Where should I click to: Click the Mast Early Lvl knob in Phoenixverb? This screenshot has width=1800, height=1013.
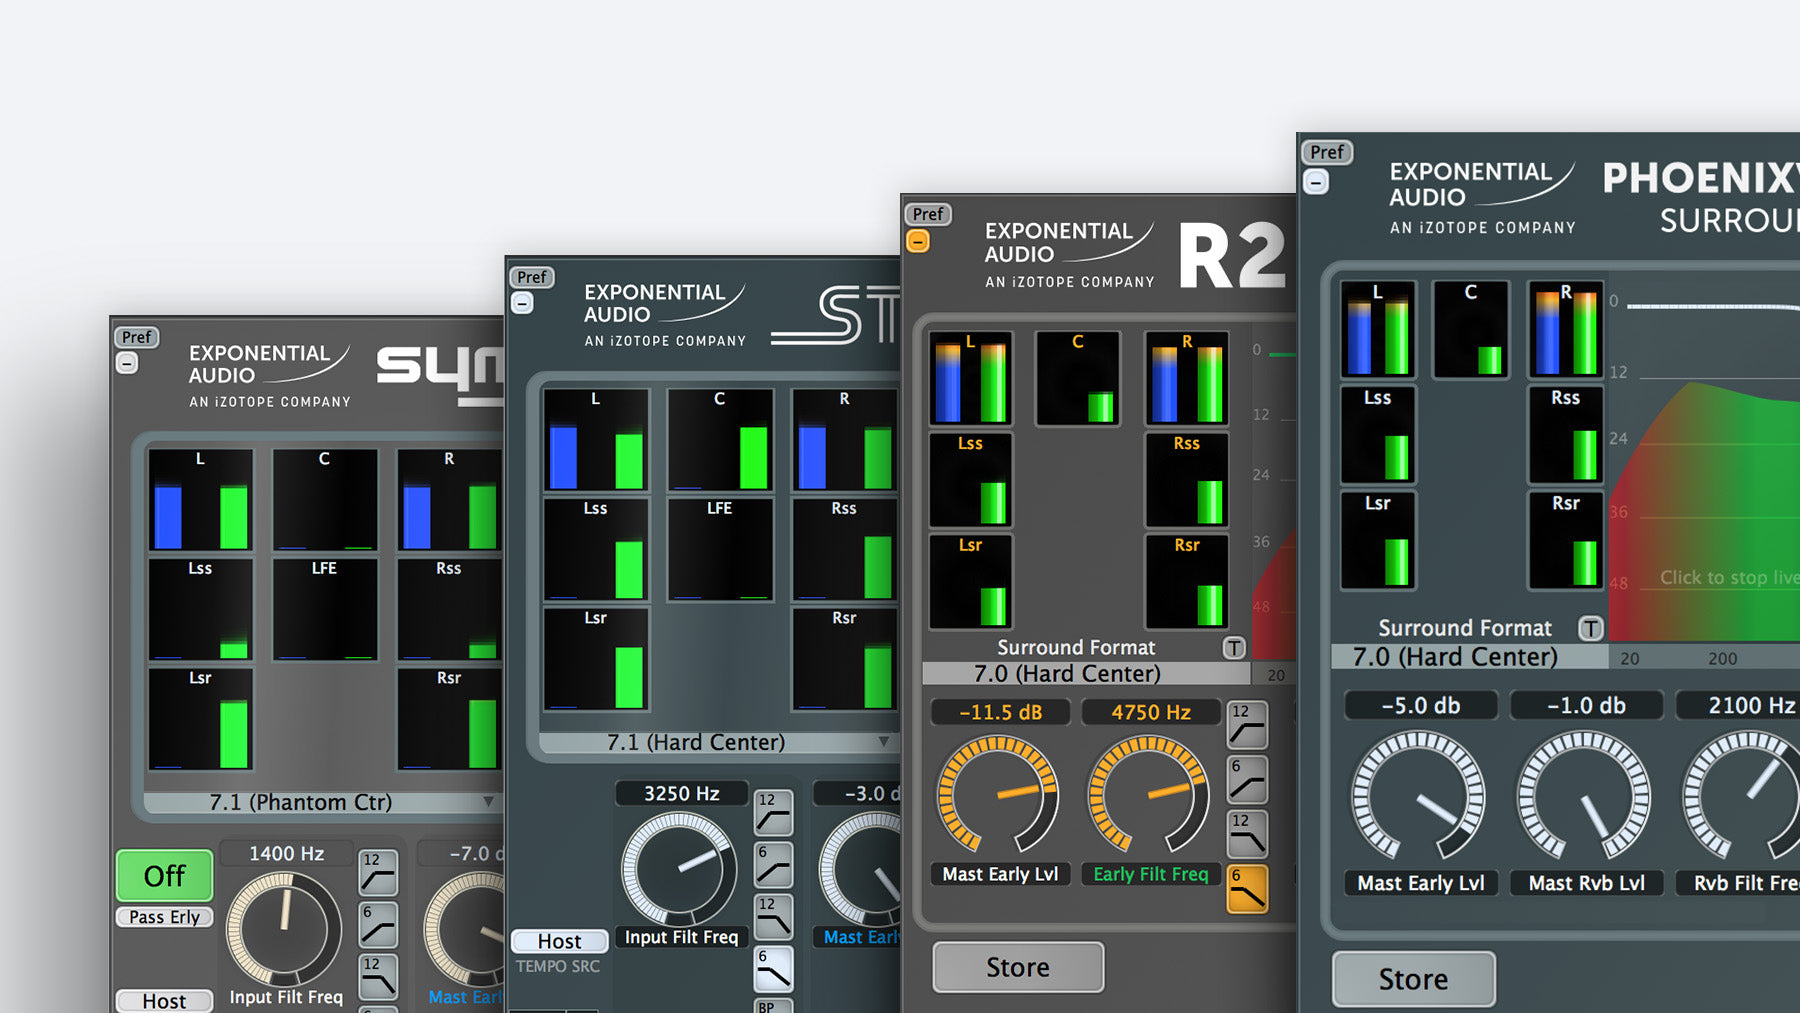pyautogui.click(x=1418, y=796)
